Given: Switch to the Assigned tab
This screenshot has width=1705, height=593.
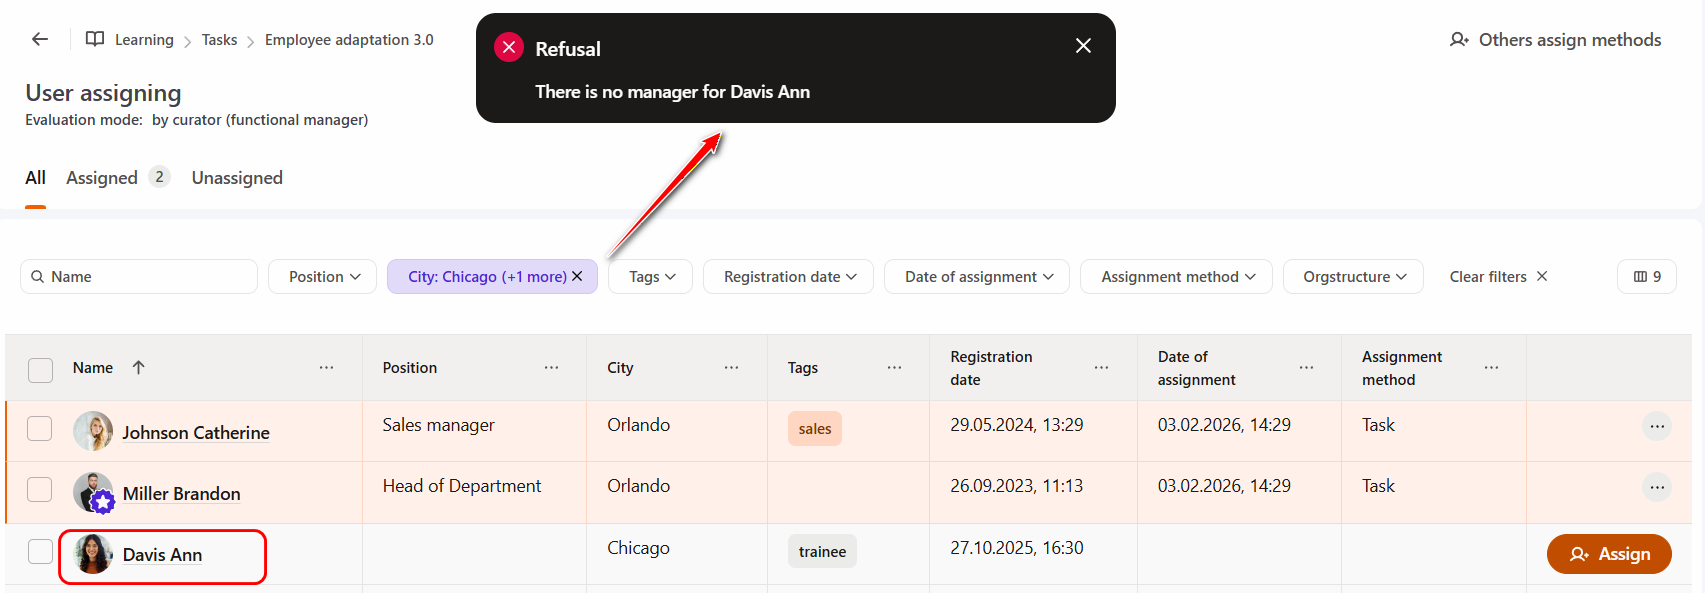Looking at the screenshot, I should [102, 178].
